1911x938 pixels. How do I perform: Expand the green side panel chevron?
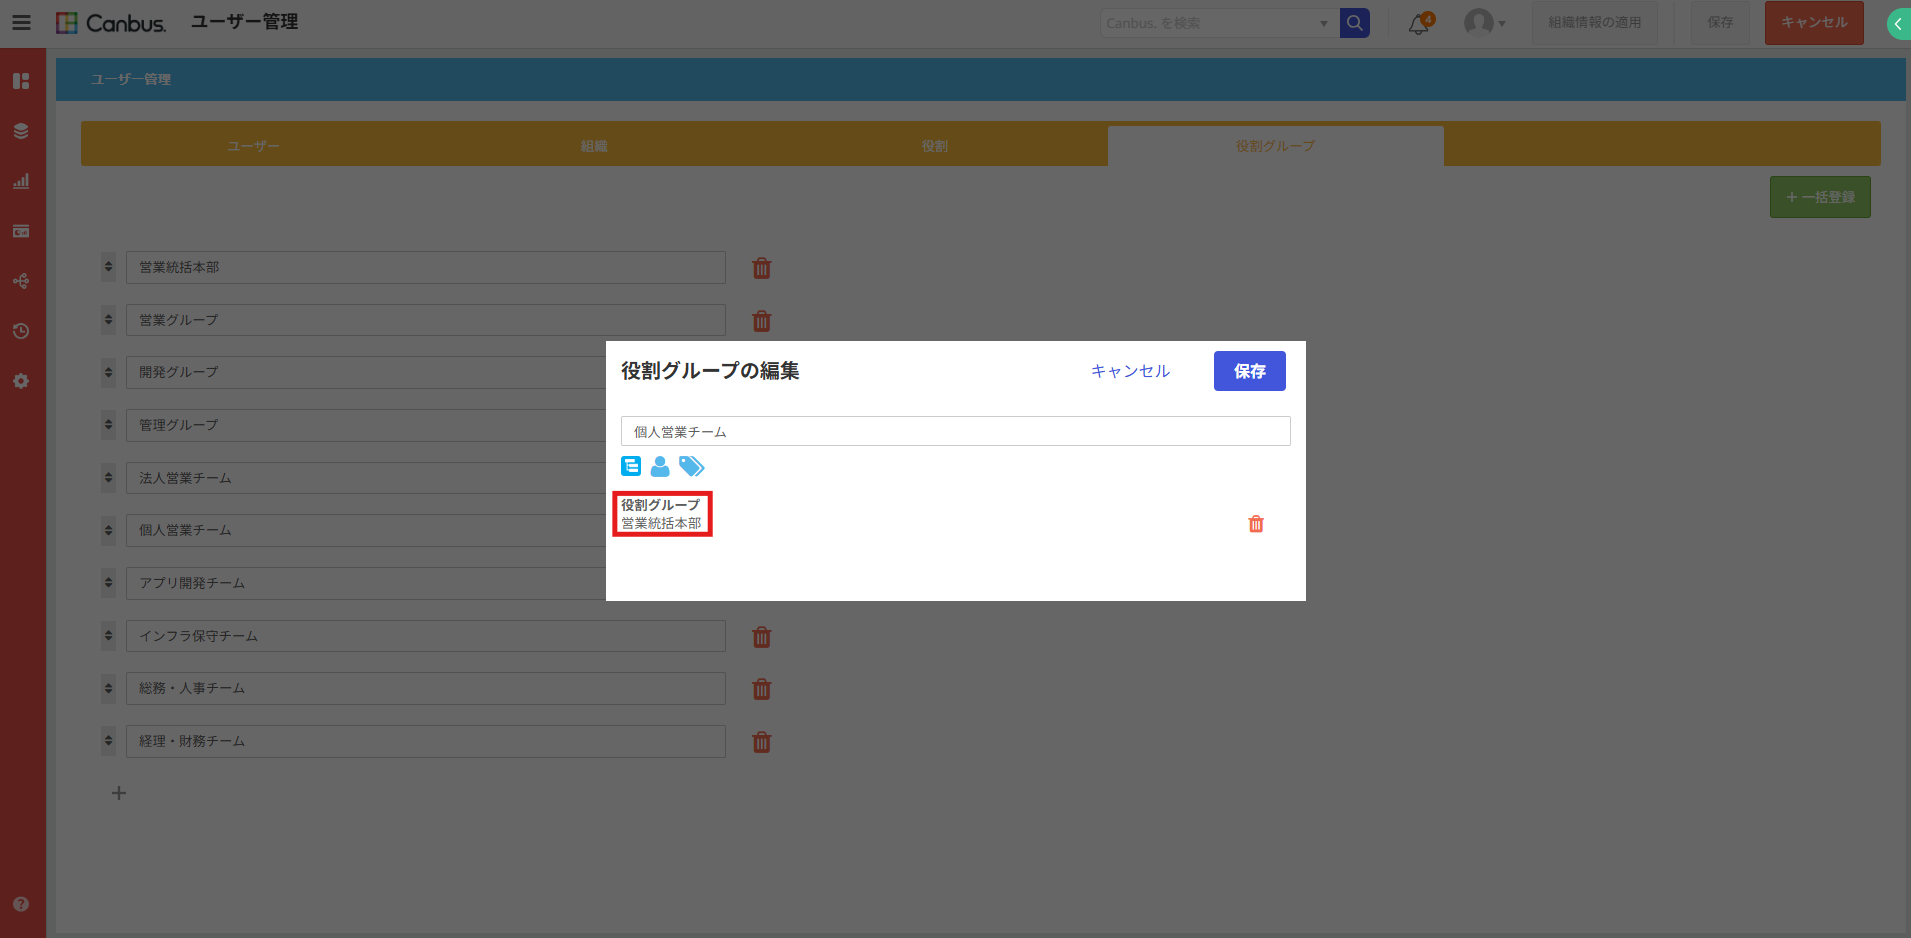click(x=1897, y=23)
